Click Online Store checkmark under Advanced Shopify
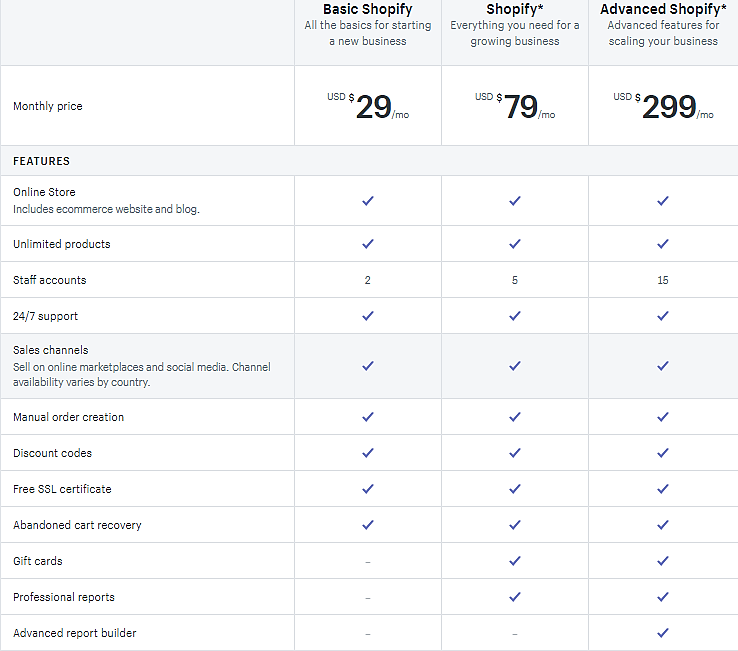The width and height of the screenshot is (738, 651). click(663, 201)
